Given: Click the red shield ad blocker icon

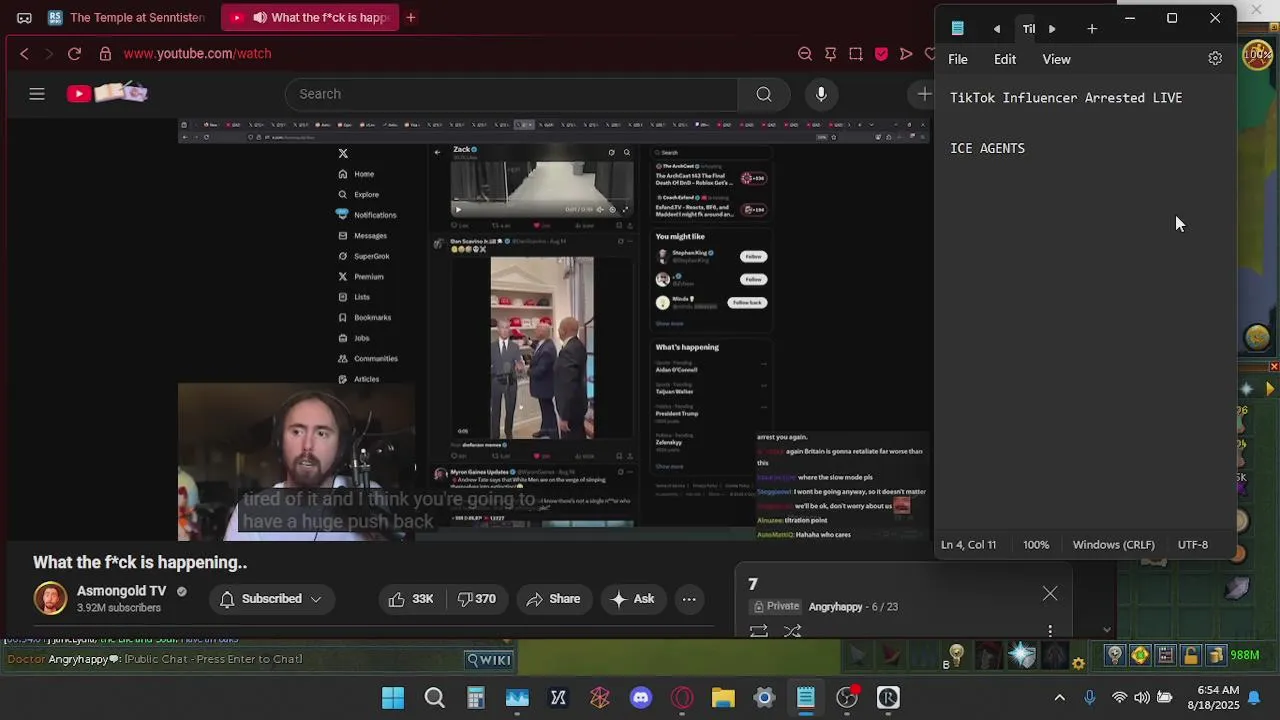Looking at the screenshot, I should coord(881,54).
